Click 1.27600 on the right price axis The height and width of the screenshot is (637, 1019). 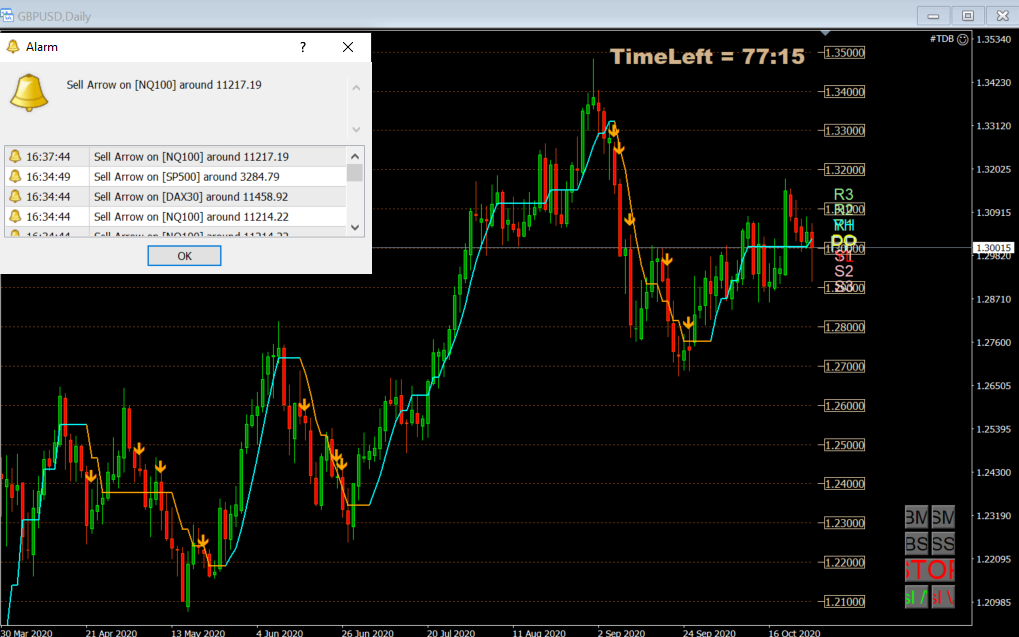click(x=994, y=343)
